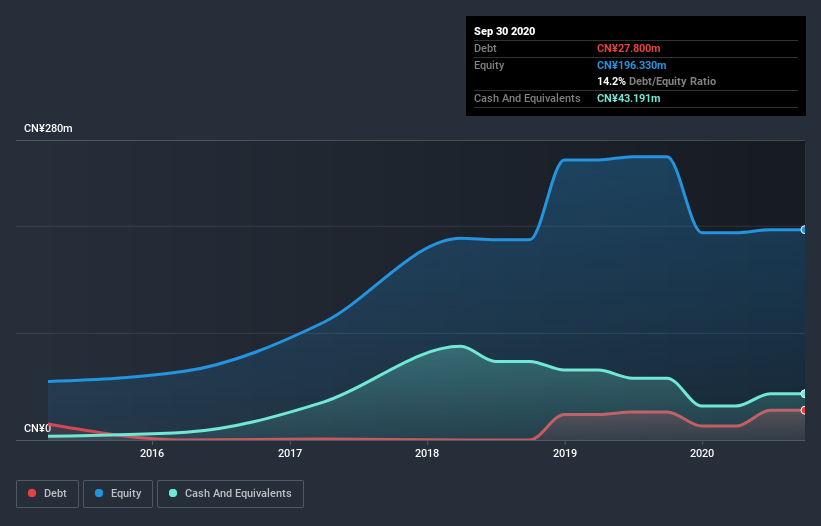Click the CN¥43.191m cash value
821x526 pixels.
[628, 98]
